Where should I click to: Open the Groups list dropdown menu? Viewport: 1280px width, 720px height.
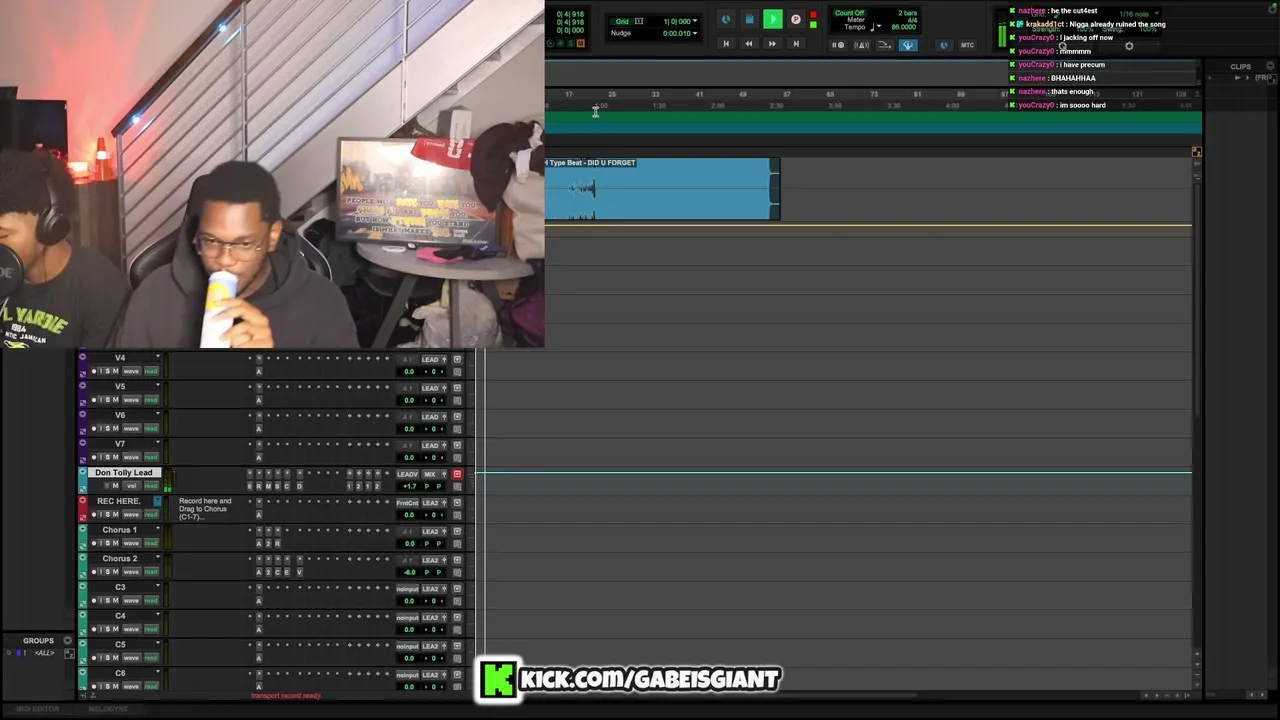[x=68, y=641]
